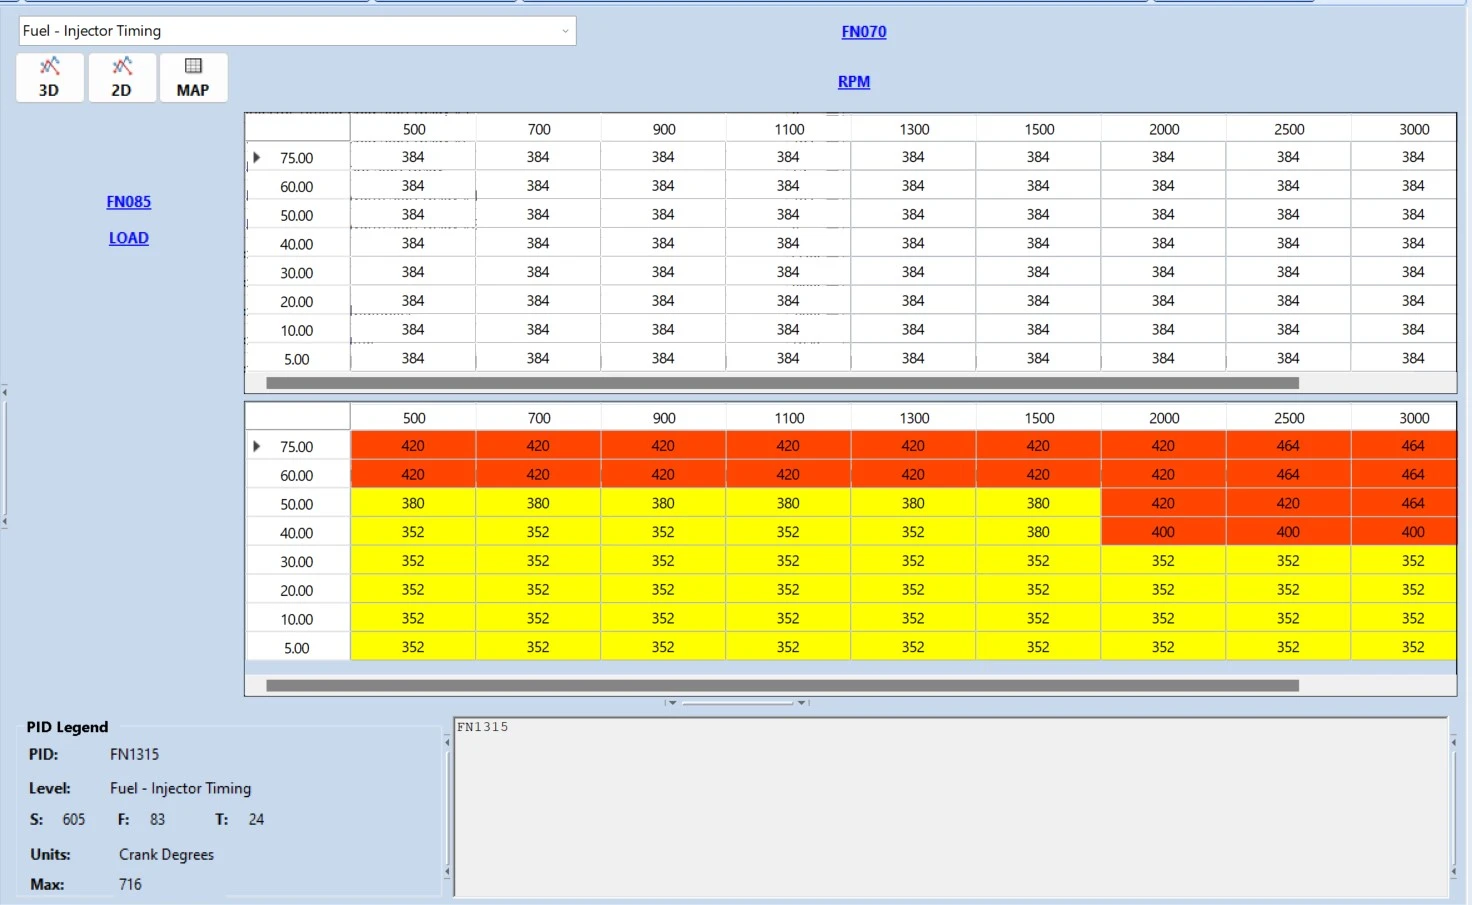
Task: Select the yellow 380 cell at 40.00 load, 1500 RPM
Action: click(1038, 532)
